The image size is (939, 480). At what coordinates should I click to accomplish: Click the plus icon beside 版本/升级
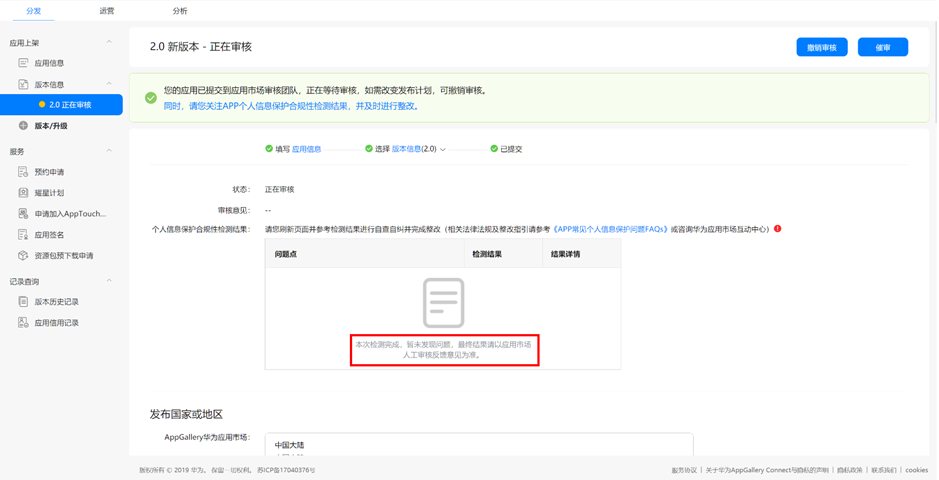coord(23,126)
